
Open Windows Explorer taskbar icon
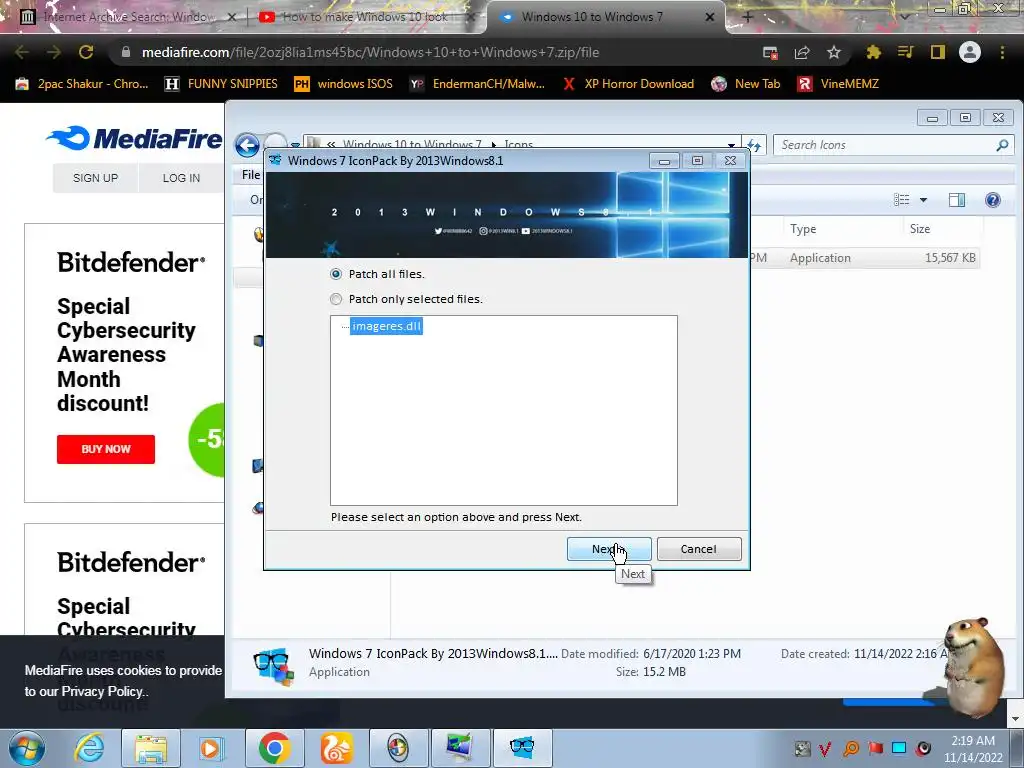[150, 748]
